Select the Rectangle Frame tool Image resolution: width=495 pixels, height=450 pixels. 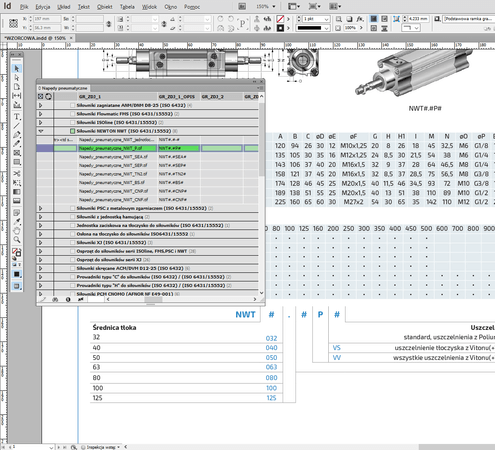[x=17, y=153]
